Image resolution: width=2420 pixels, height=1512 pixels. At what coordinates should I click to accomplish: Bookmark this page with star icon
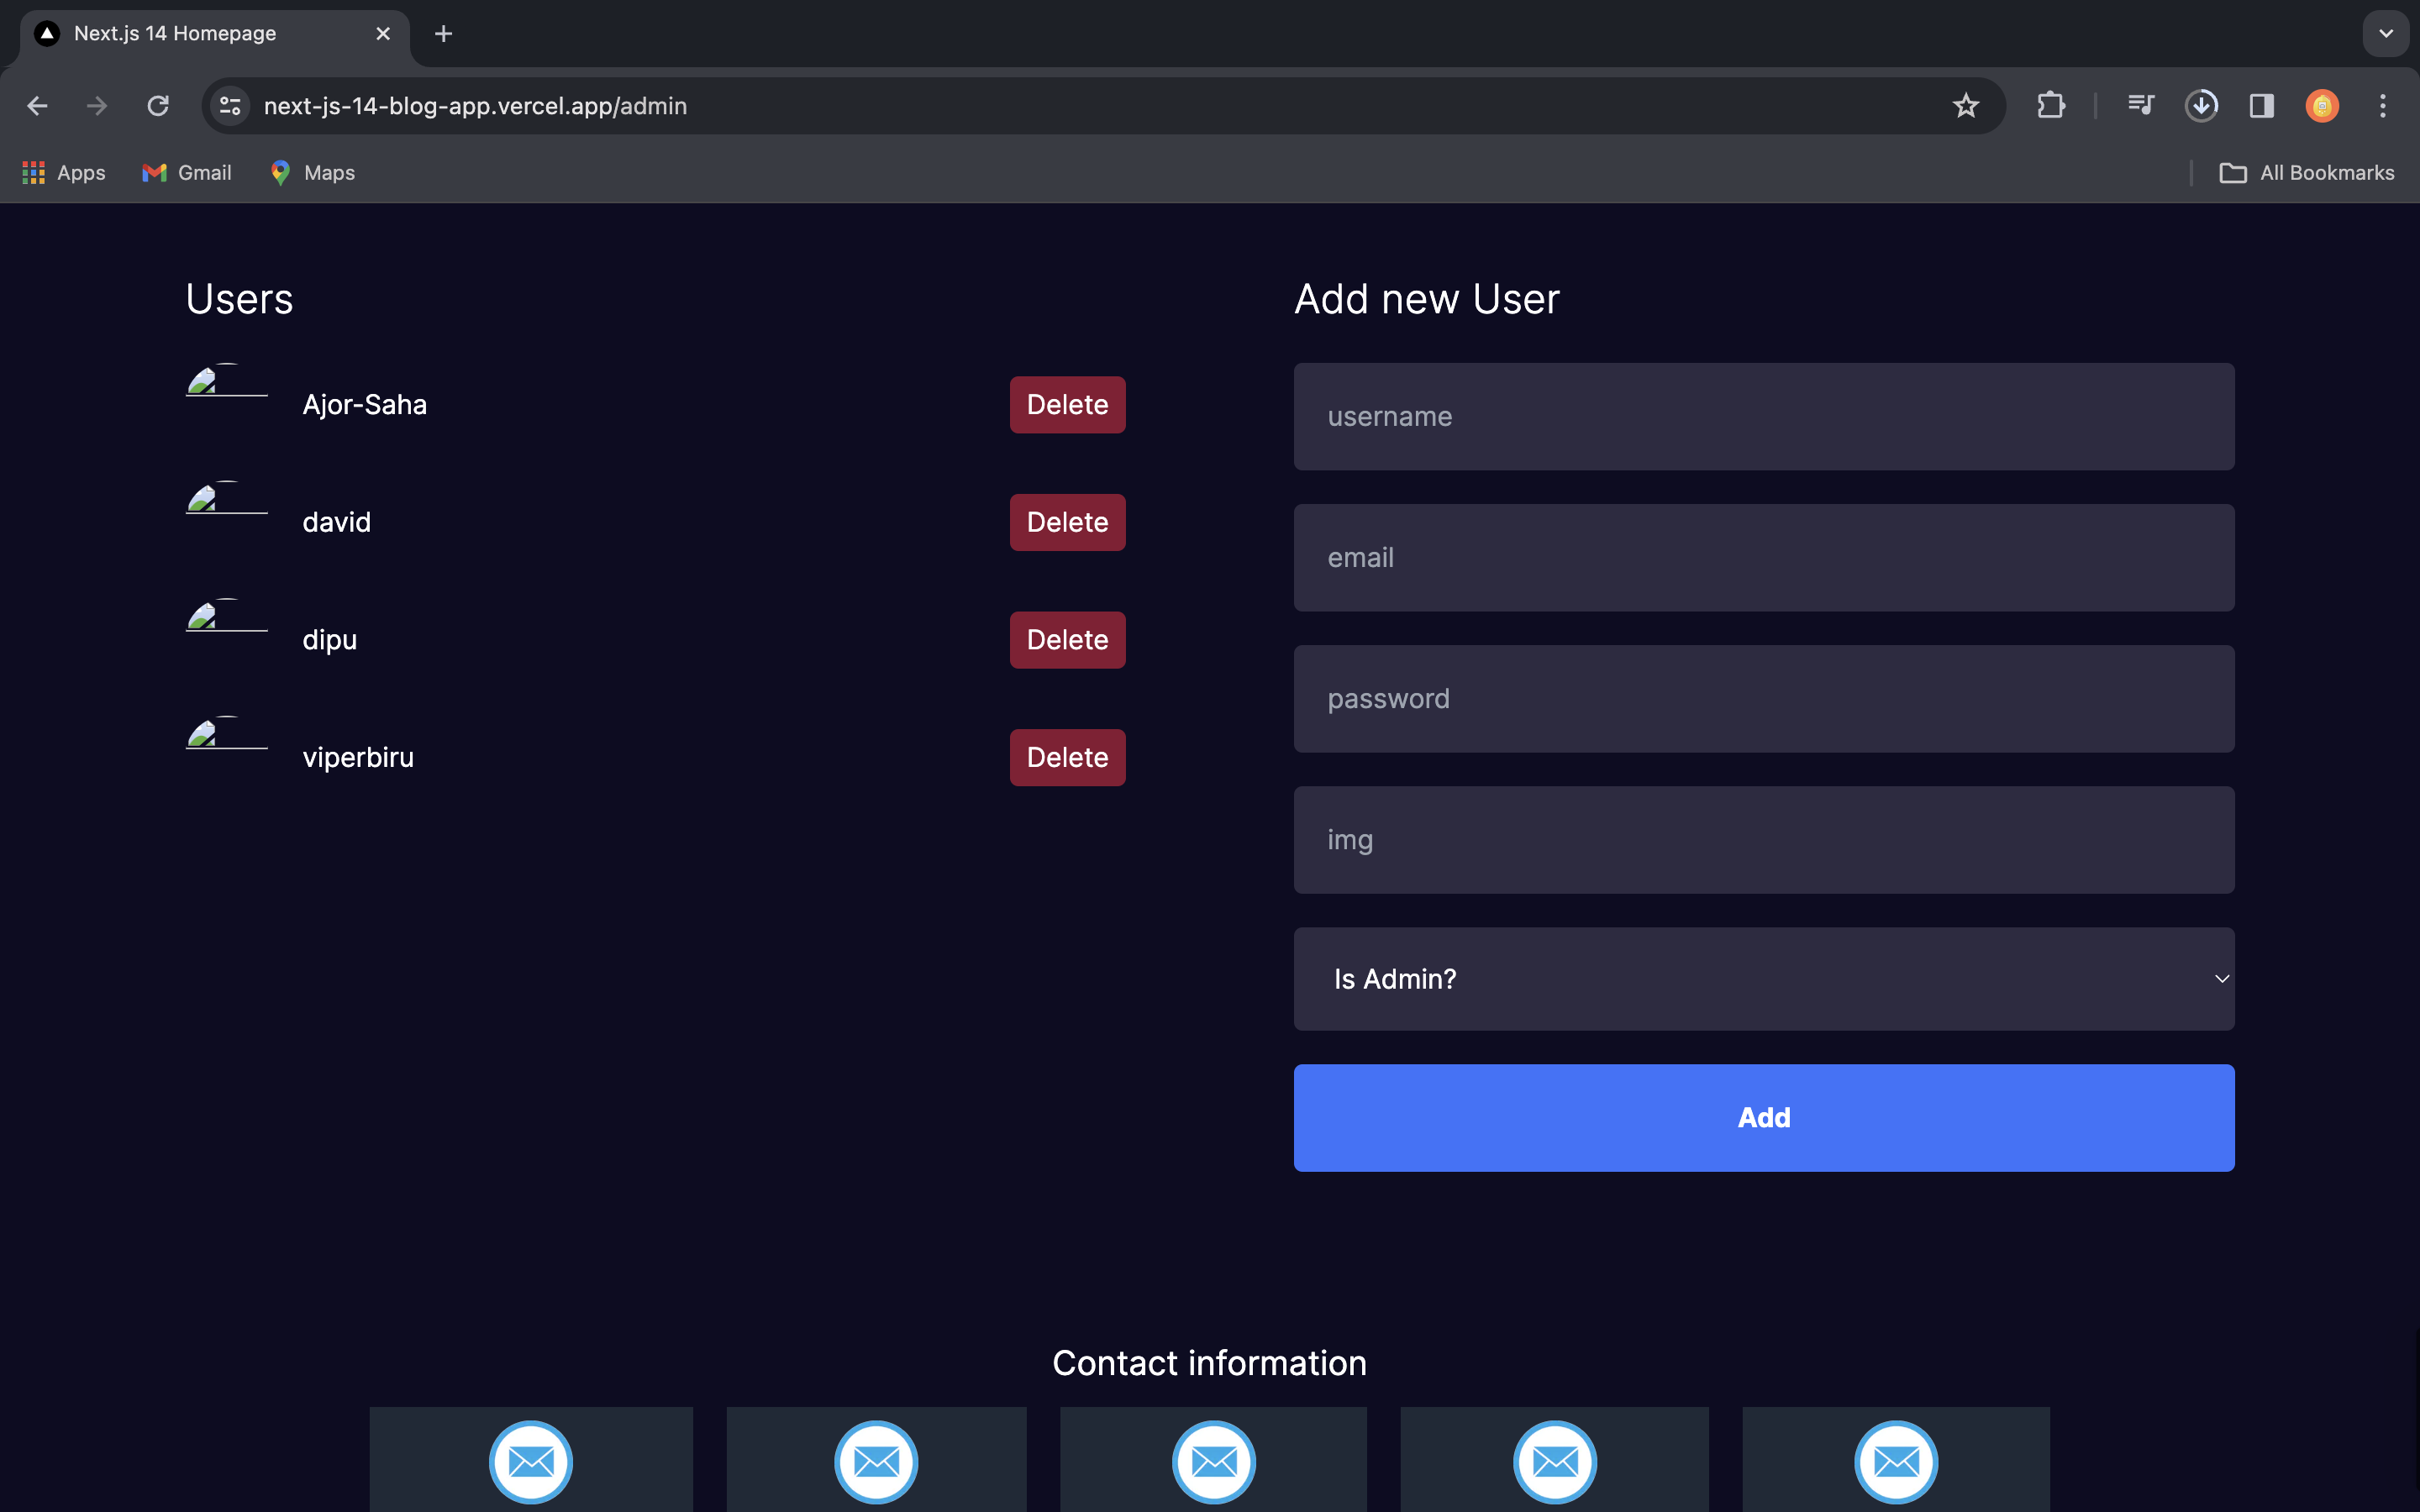pyautogui.click(x=1965, y=106)
